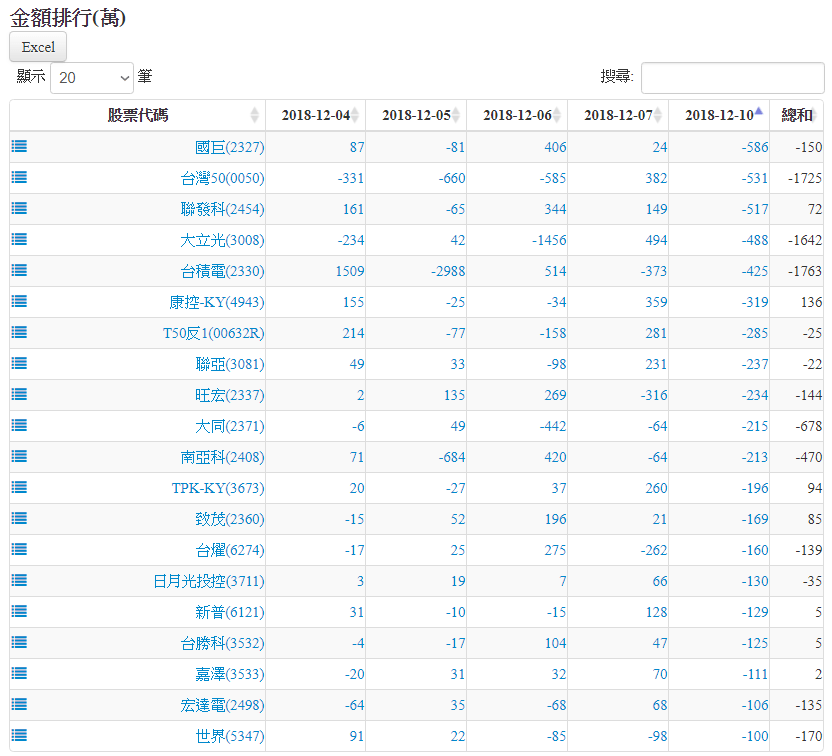Screen dimensions: 832x756
Task: Click the list icon beside 台積電(2330)
Action: pos(19,270)
